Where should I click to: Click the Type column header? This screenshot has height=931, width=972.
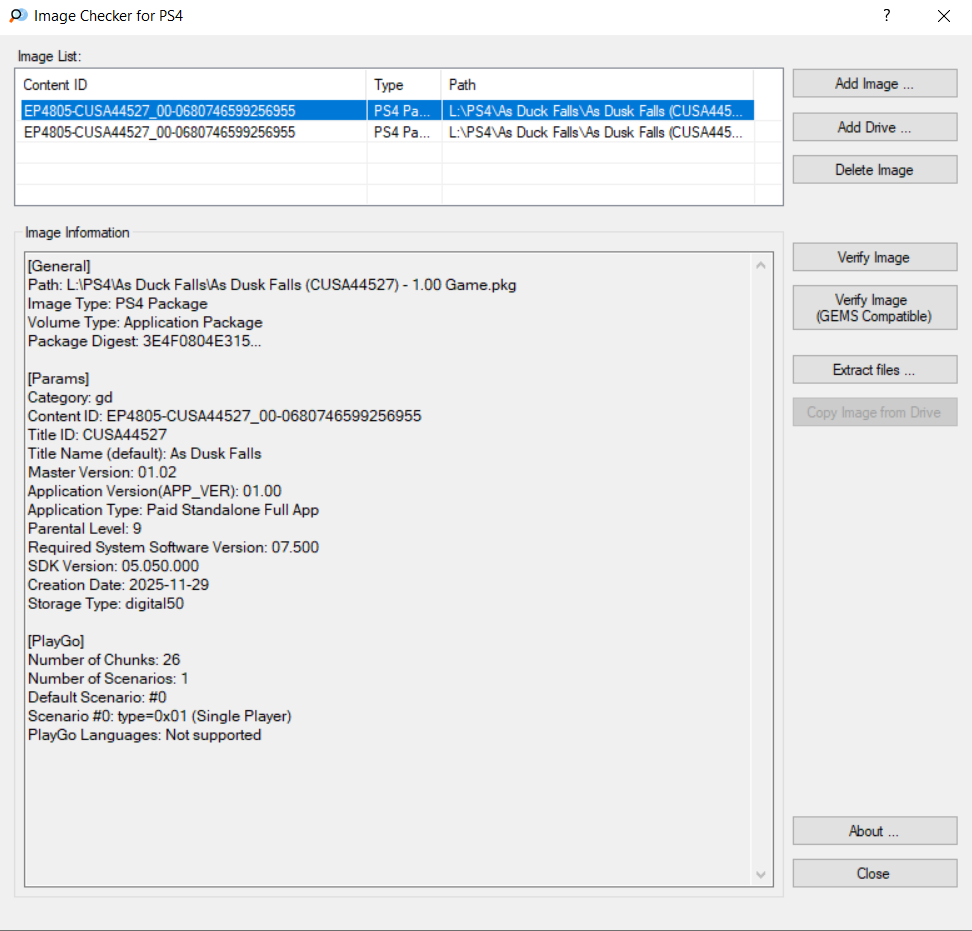[403, 85]
